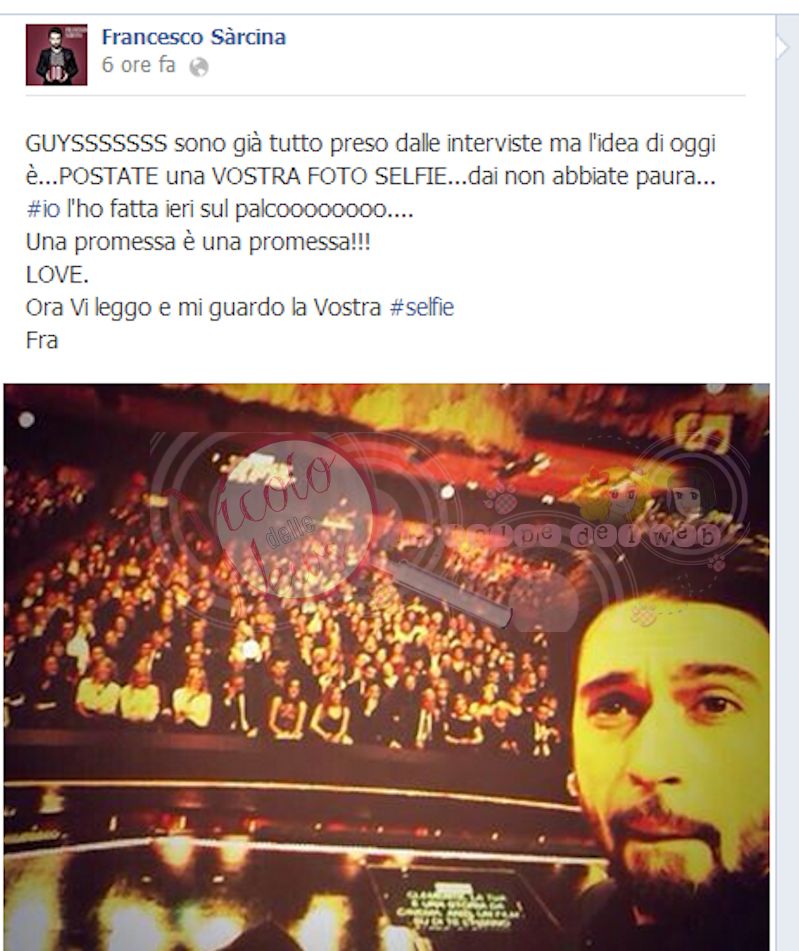The width and height of the screenshot is (799, 951).
Task: Open Francesco Sàrcina's profile picture thumbnail
Action: 56,55
